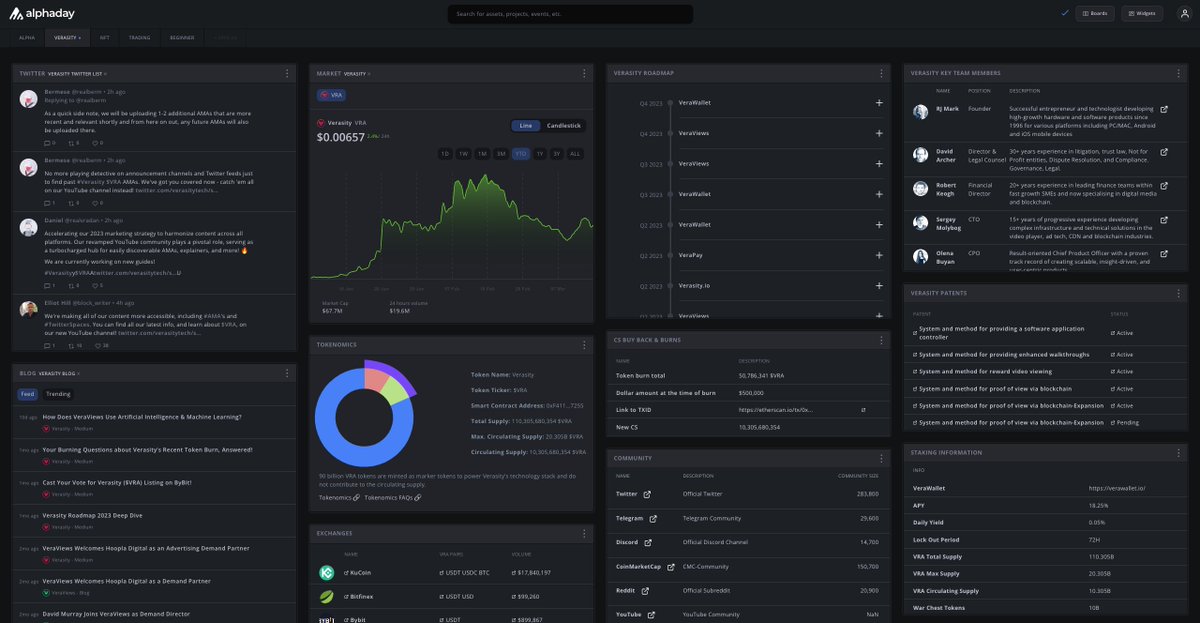This screenshot has width=1200, height=623.
Task: Select the 1W chart range
Action: pos(464,154)
